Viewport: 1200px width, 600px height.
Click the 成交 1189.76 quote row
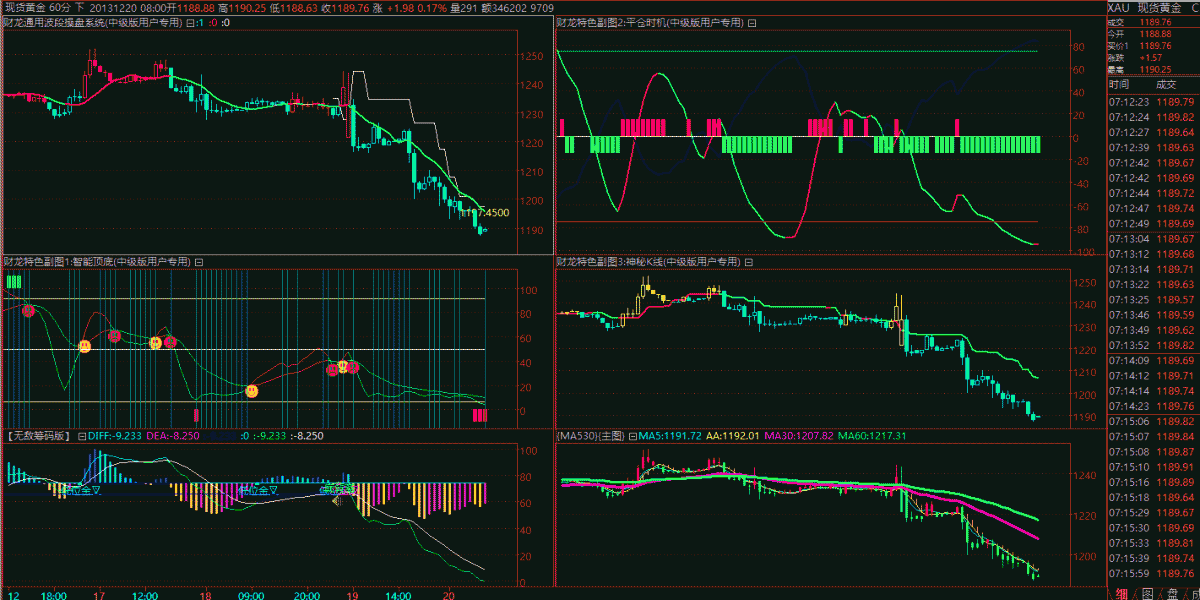[x=1152, y=22]
